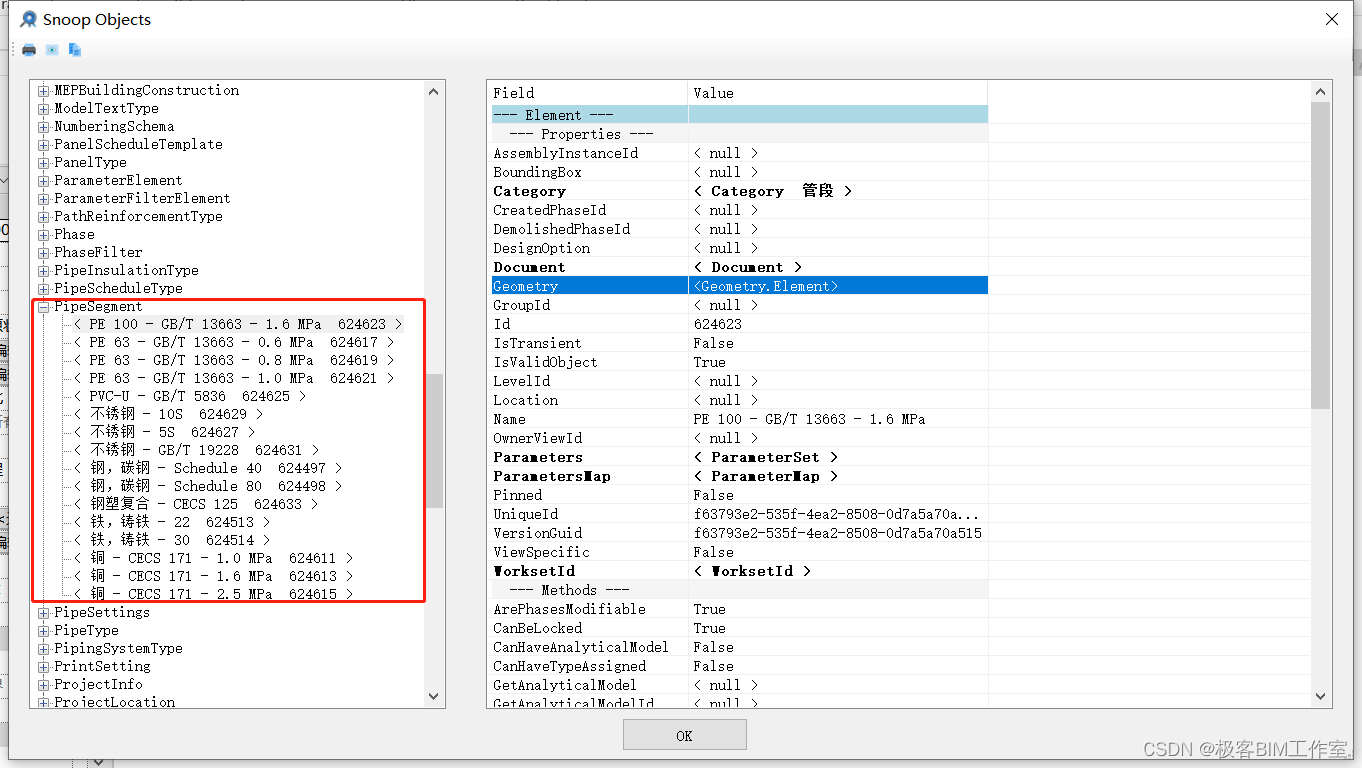Select 铜 - CECS 171 - 1.0 MPa segment

(x=214, y=559)
